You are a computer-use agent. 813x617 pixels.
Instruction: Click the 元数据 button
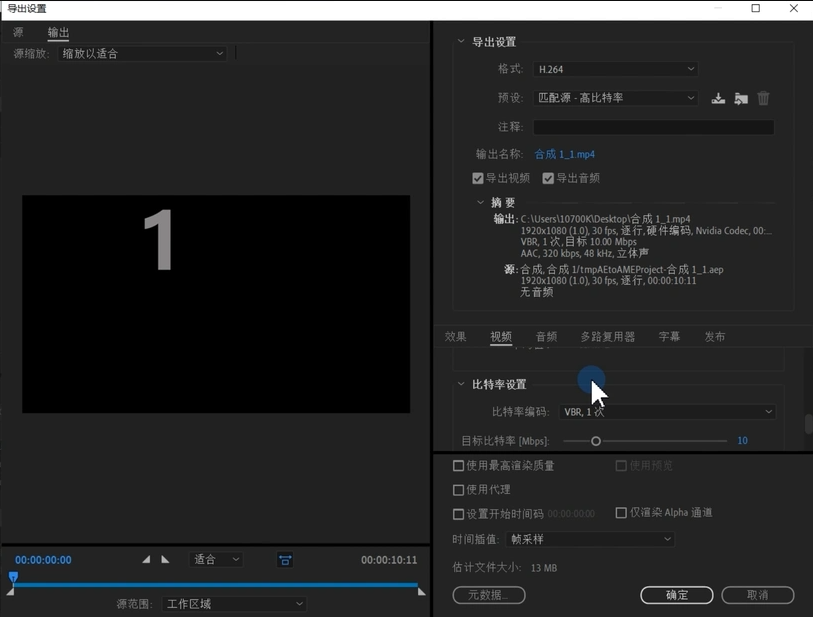coord(489,595)
